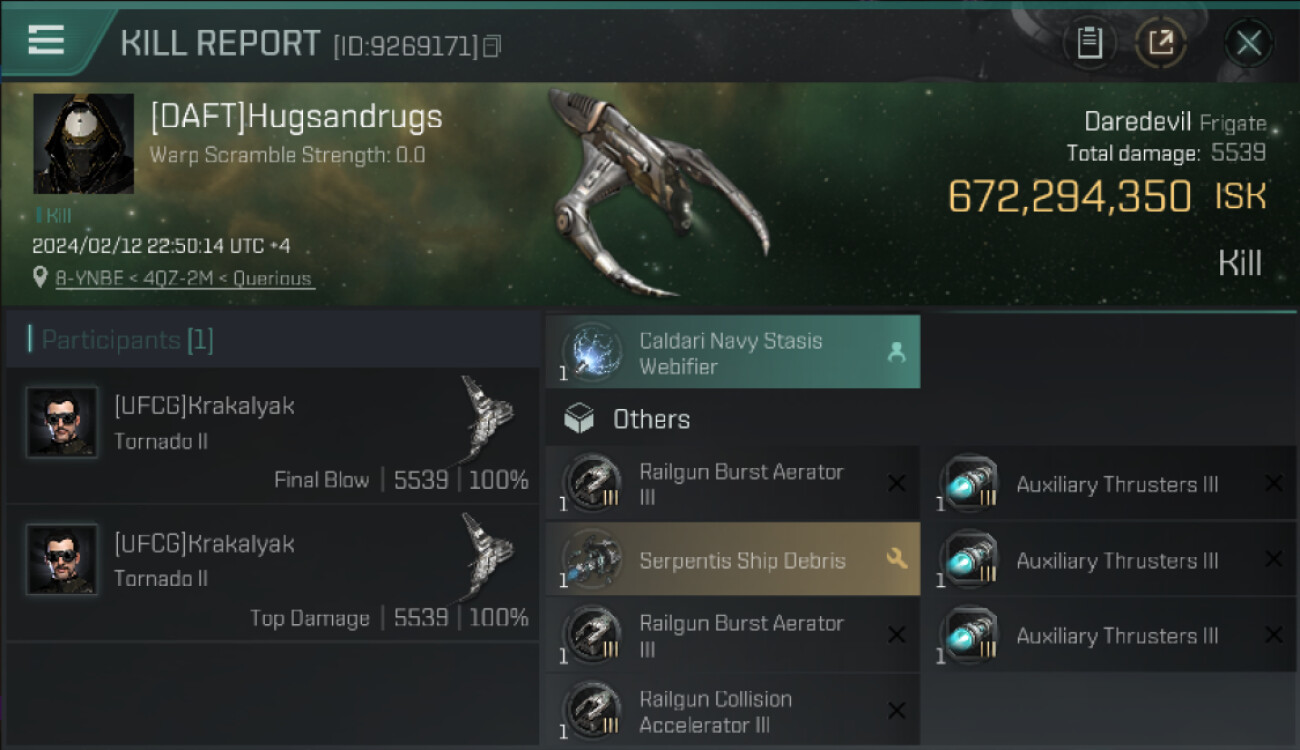
Task: Select Caldari Navy Stasis Webifier item
Action: pos(732,353)
